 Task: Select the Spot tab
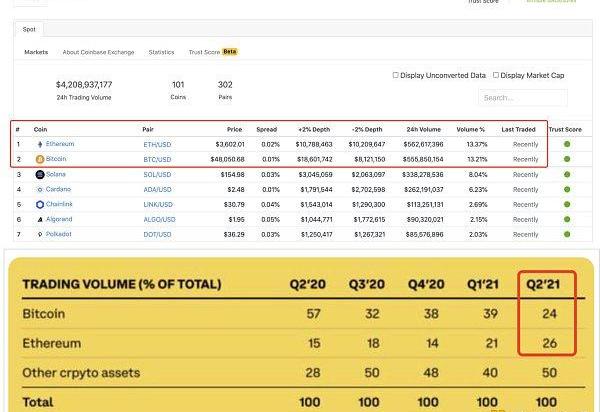(x=27, y=31)
